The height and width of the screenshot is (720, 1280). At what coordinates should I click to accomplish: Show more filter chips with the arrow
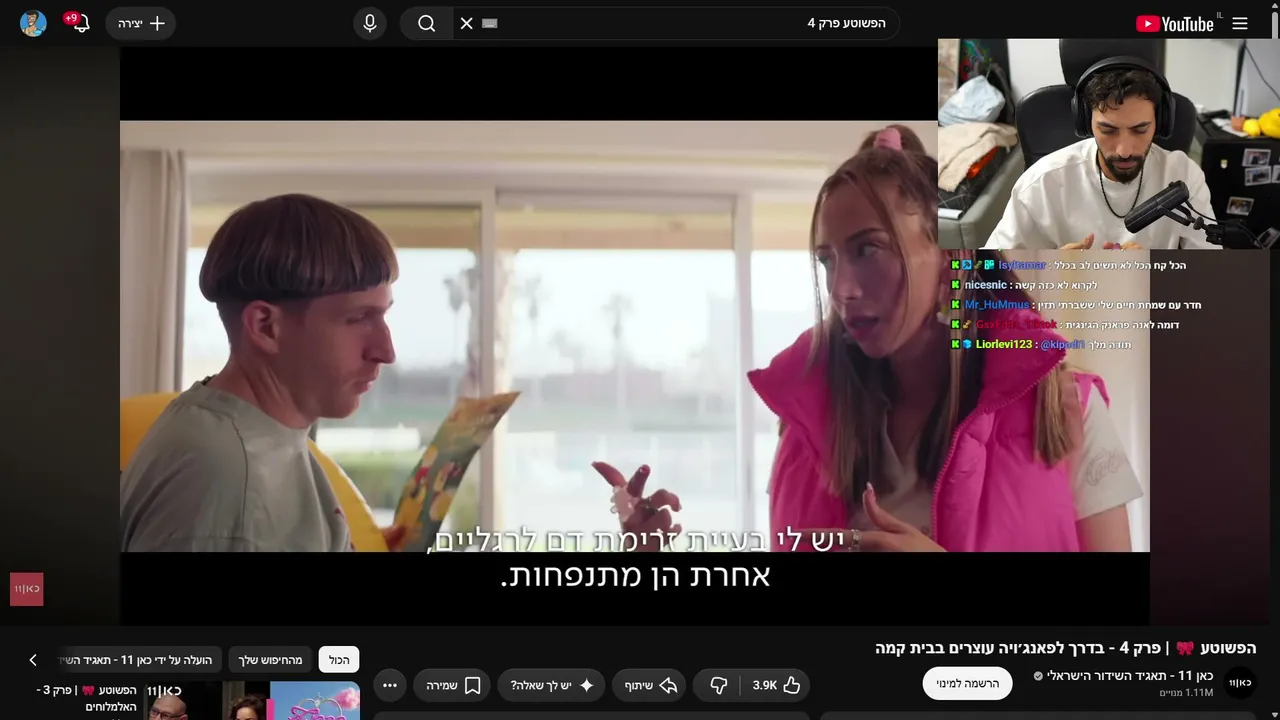[x=33, y=660]
